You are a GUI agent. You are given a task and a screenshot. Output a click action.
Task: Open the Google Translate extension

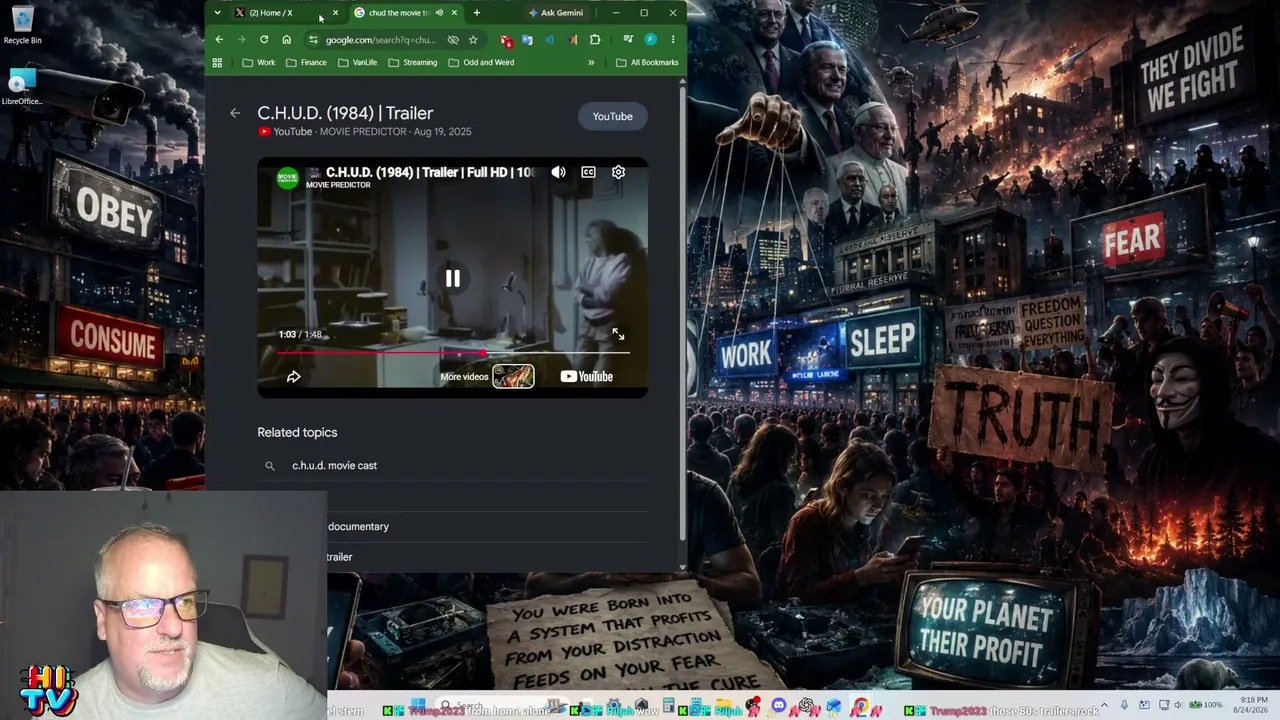527,40
